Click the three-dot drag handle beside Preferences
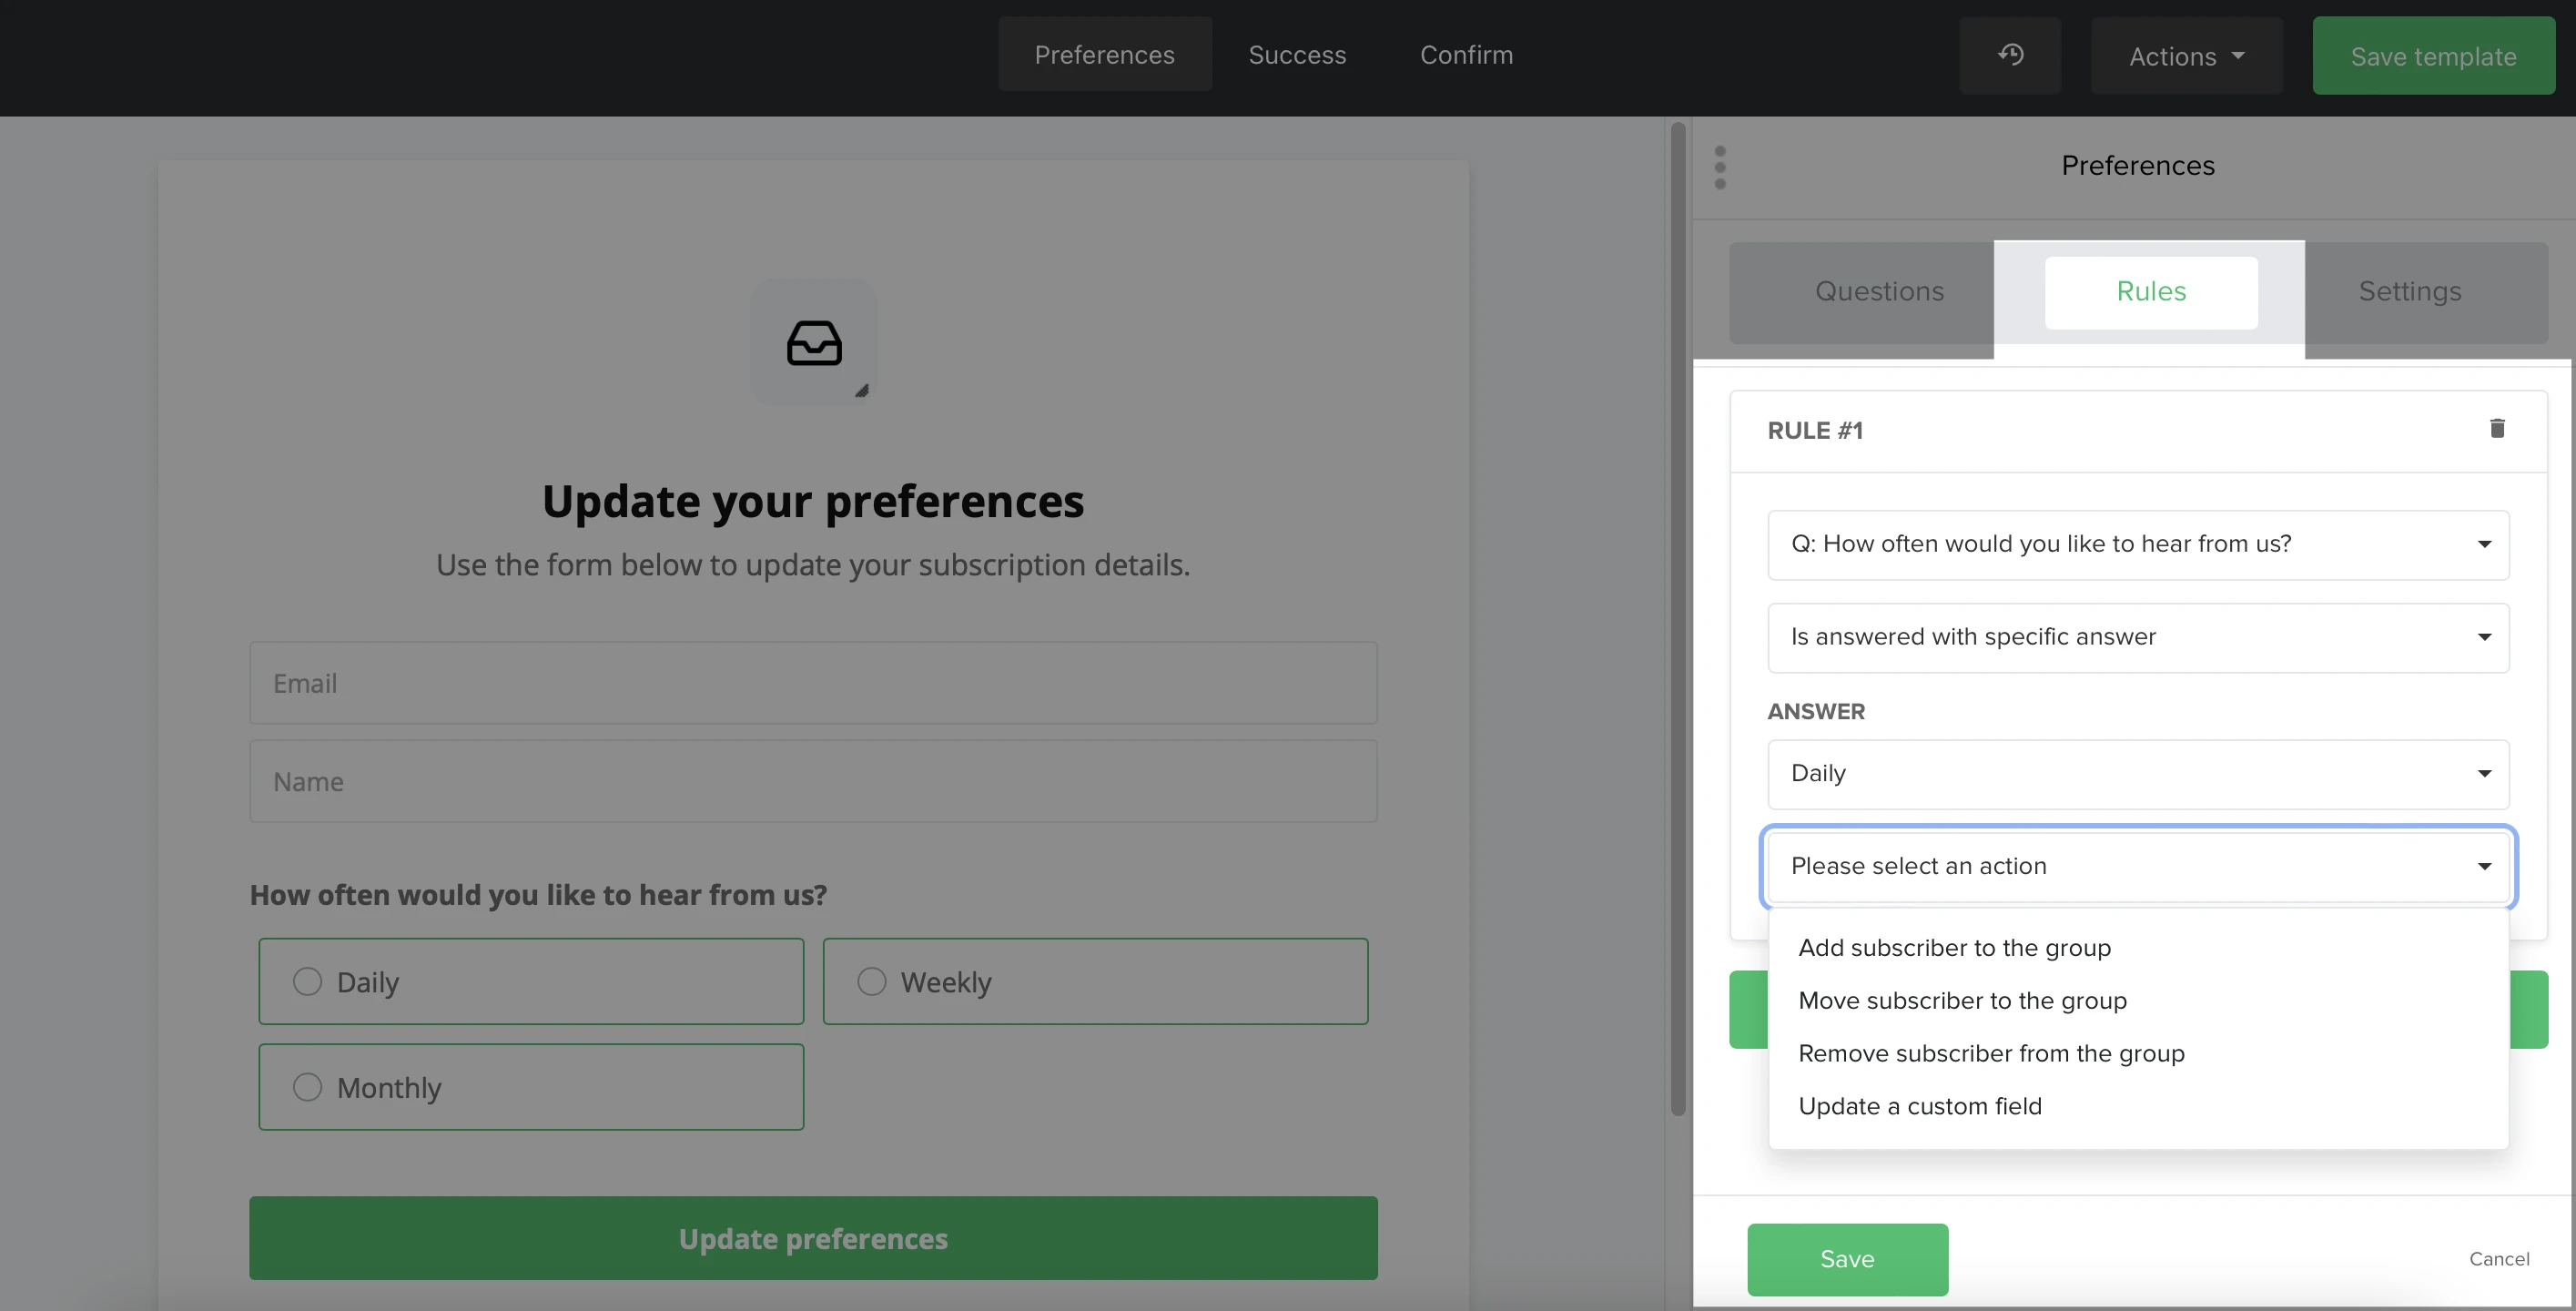The height and width of the screenshot is (1311, 2576). [1720, 167]
